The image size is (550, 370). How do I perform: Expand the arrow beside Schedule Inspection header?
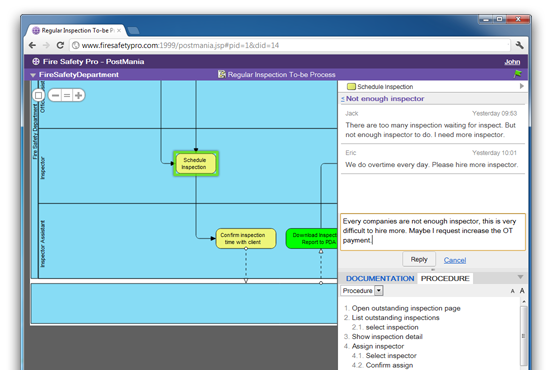click(522, 86)
